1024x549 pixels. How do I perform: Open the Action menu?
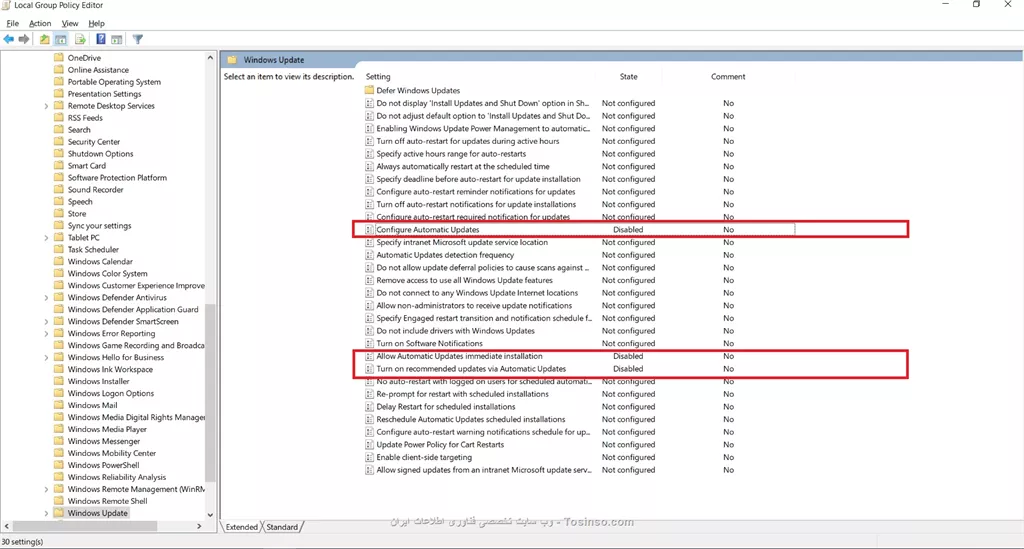click(x=40, y=24)
